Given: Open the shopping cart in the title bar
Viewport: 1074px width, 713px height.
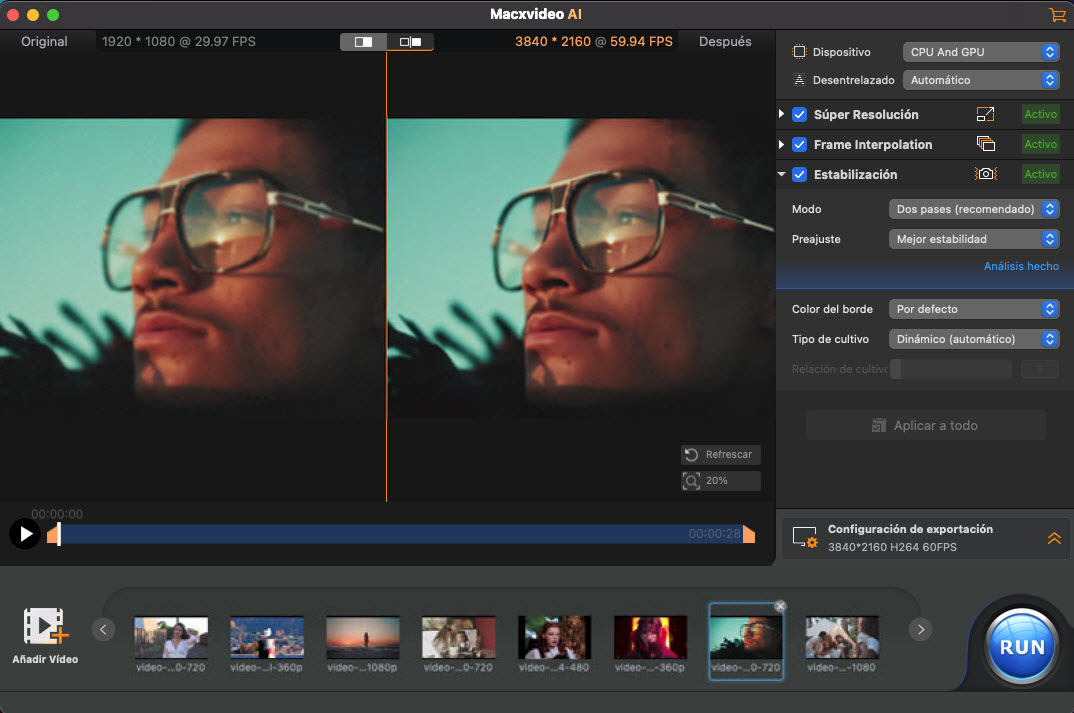Looking at the screenshot, I should (1058, 15).
